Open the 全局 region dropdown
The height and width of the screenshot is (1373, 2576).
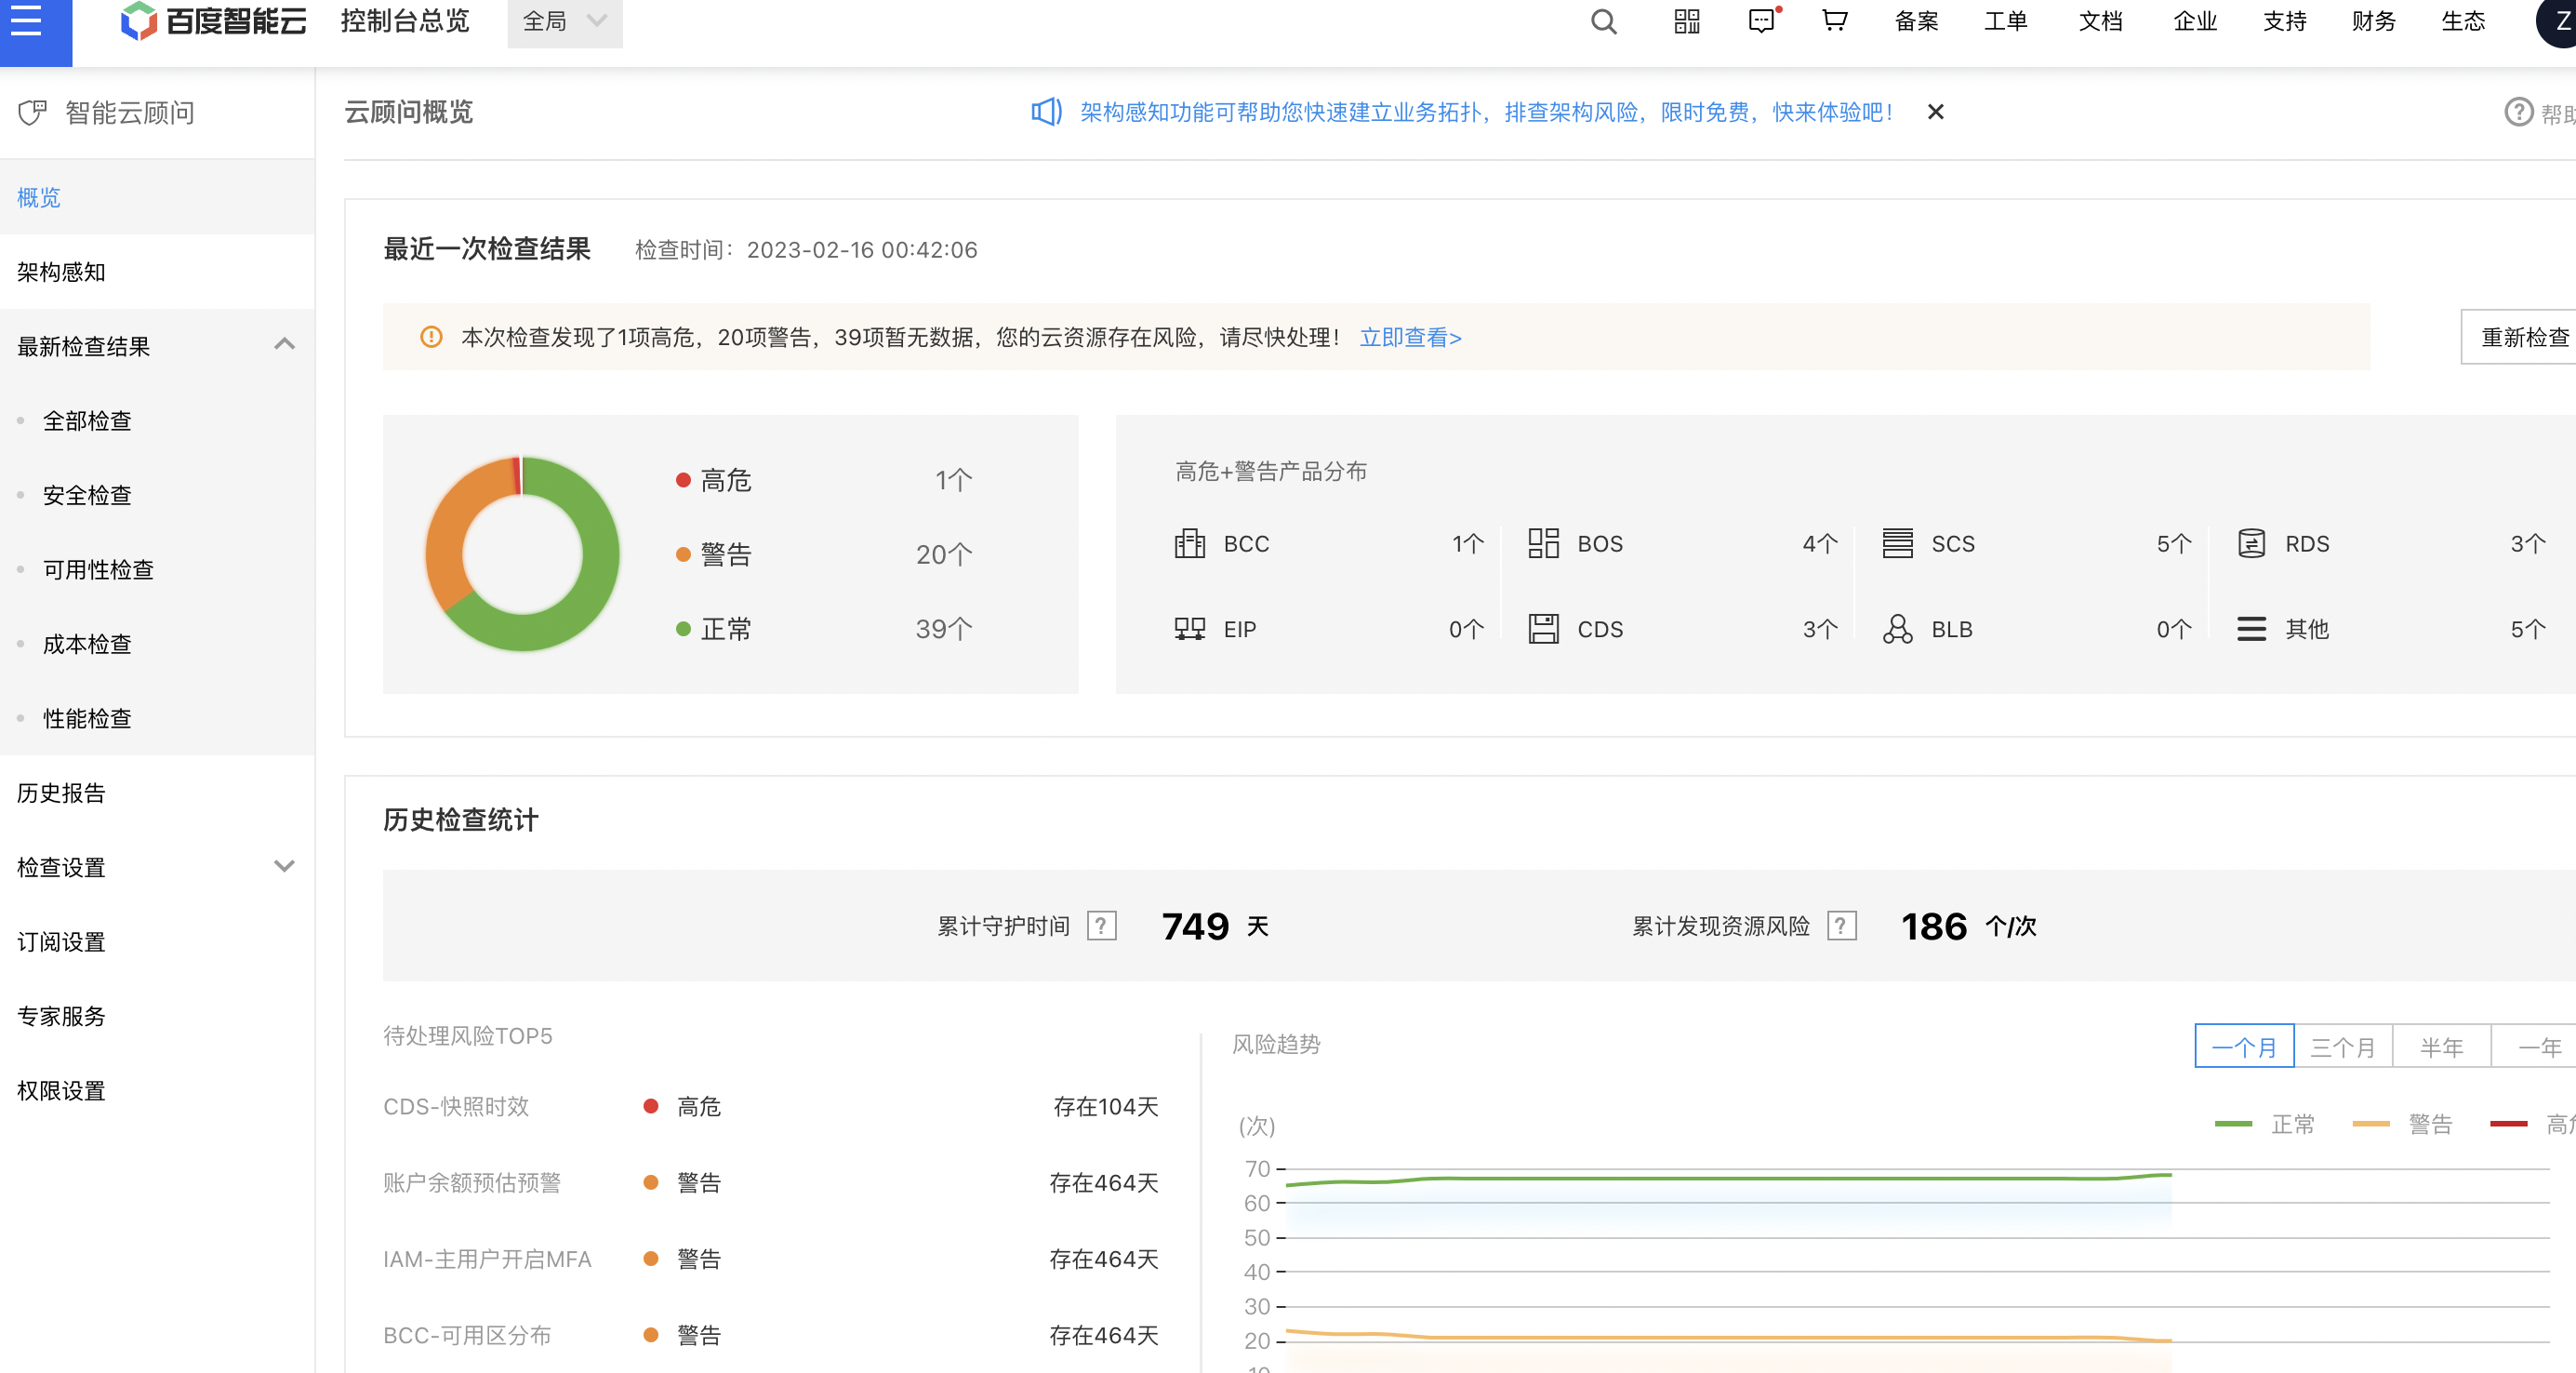click(565, 21)
